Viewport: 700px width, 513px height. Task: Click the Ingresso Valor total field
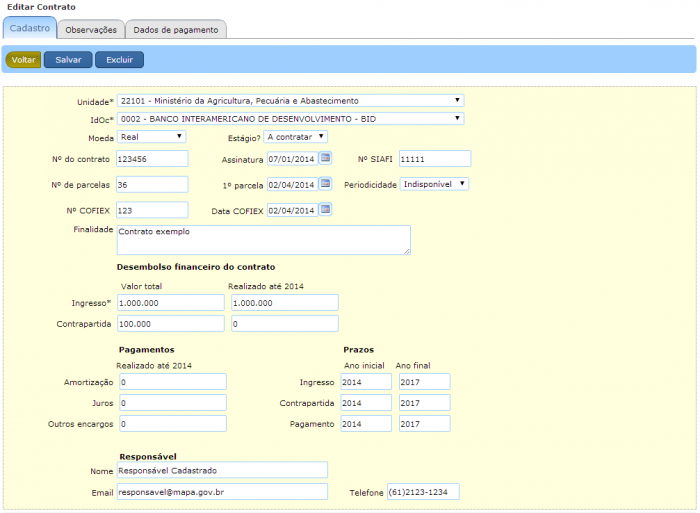(171, 303)
